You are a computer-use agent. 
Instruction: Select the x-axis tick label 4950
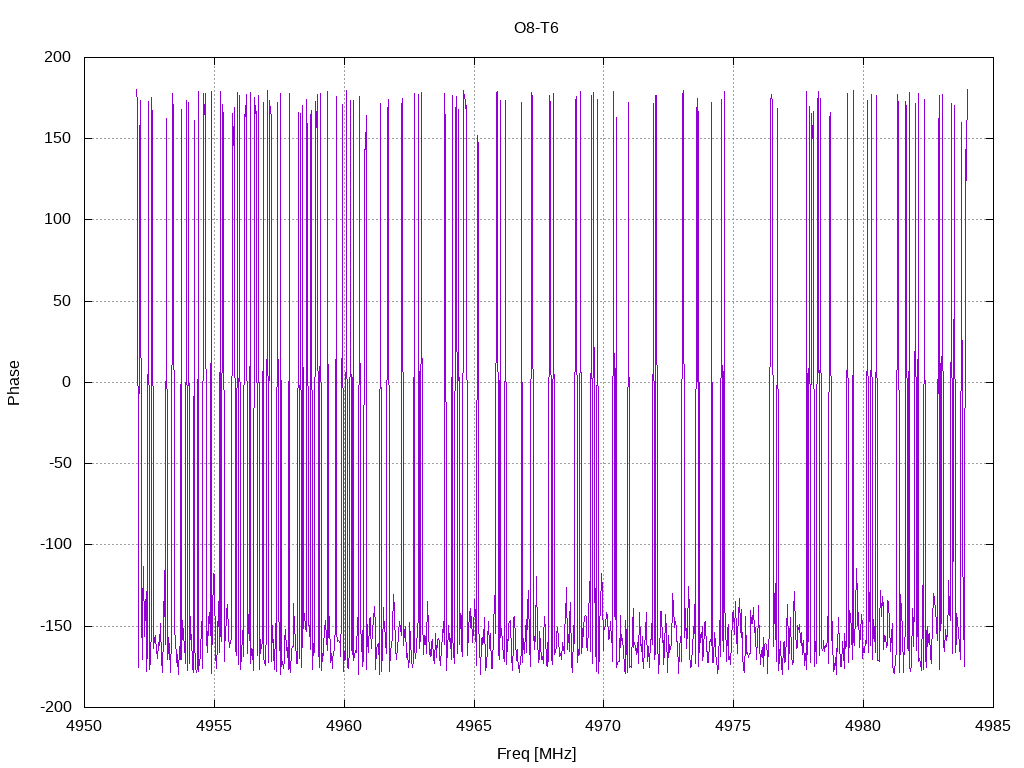pos(84,726)
